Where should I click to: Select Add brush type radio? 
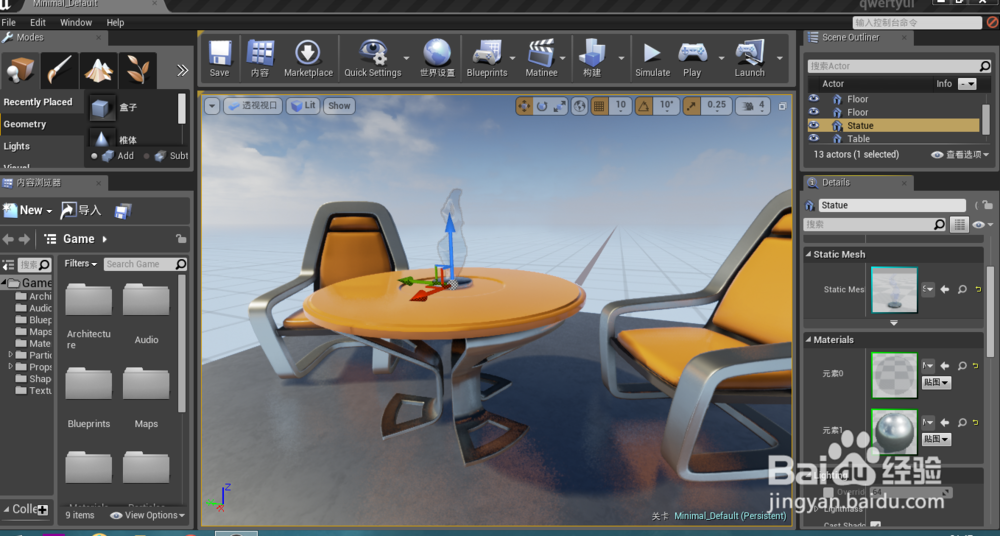pos(95,156)
